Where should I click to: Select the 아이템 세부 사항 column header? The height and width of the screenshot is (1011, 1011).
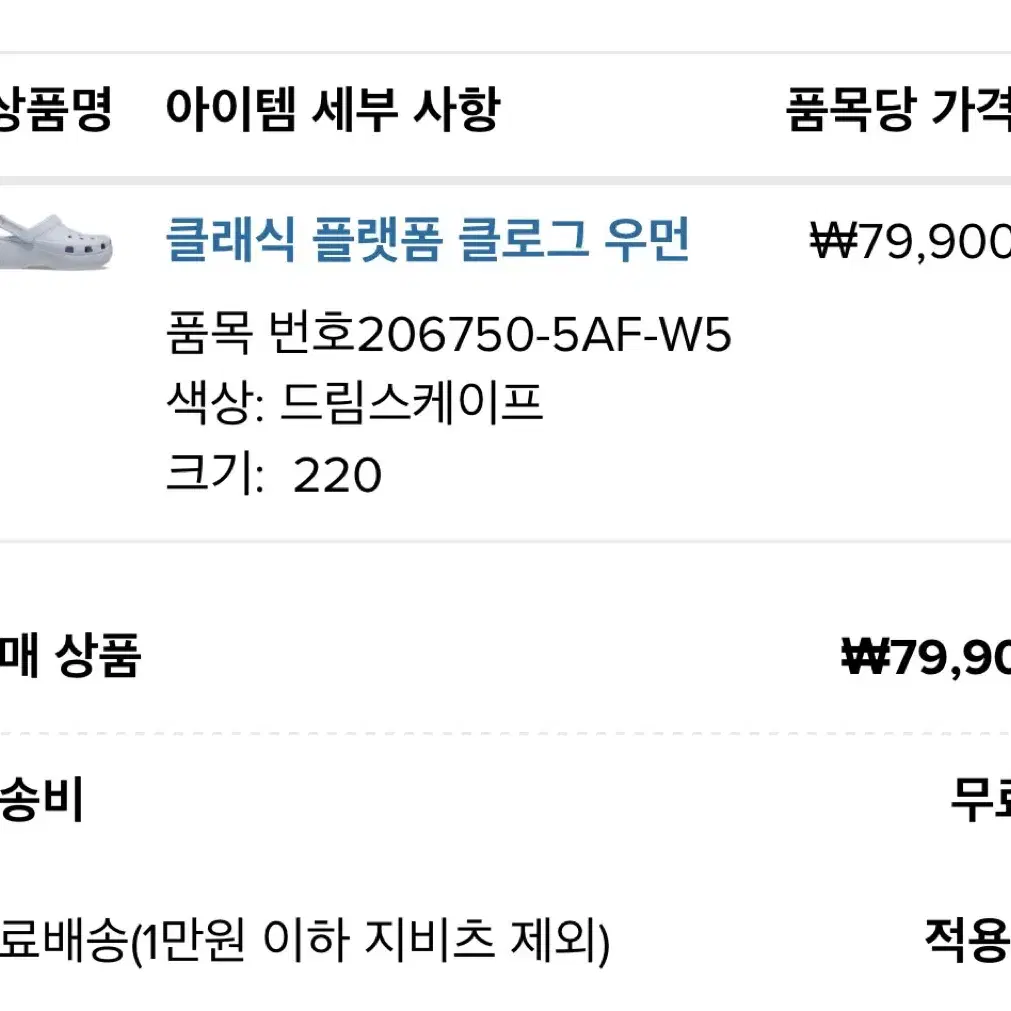[x=333, y=110]
